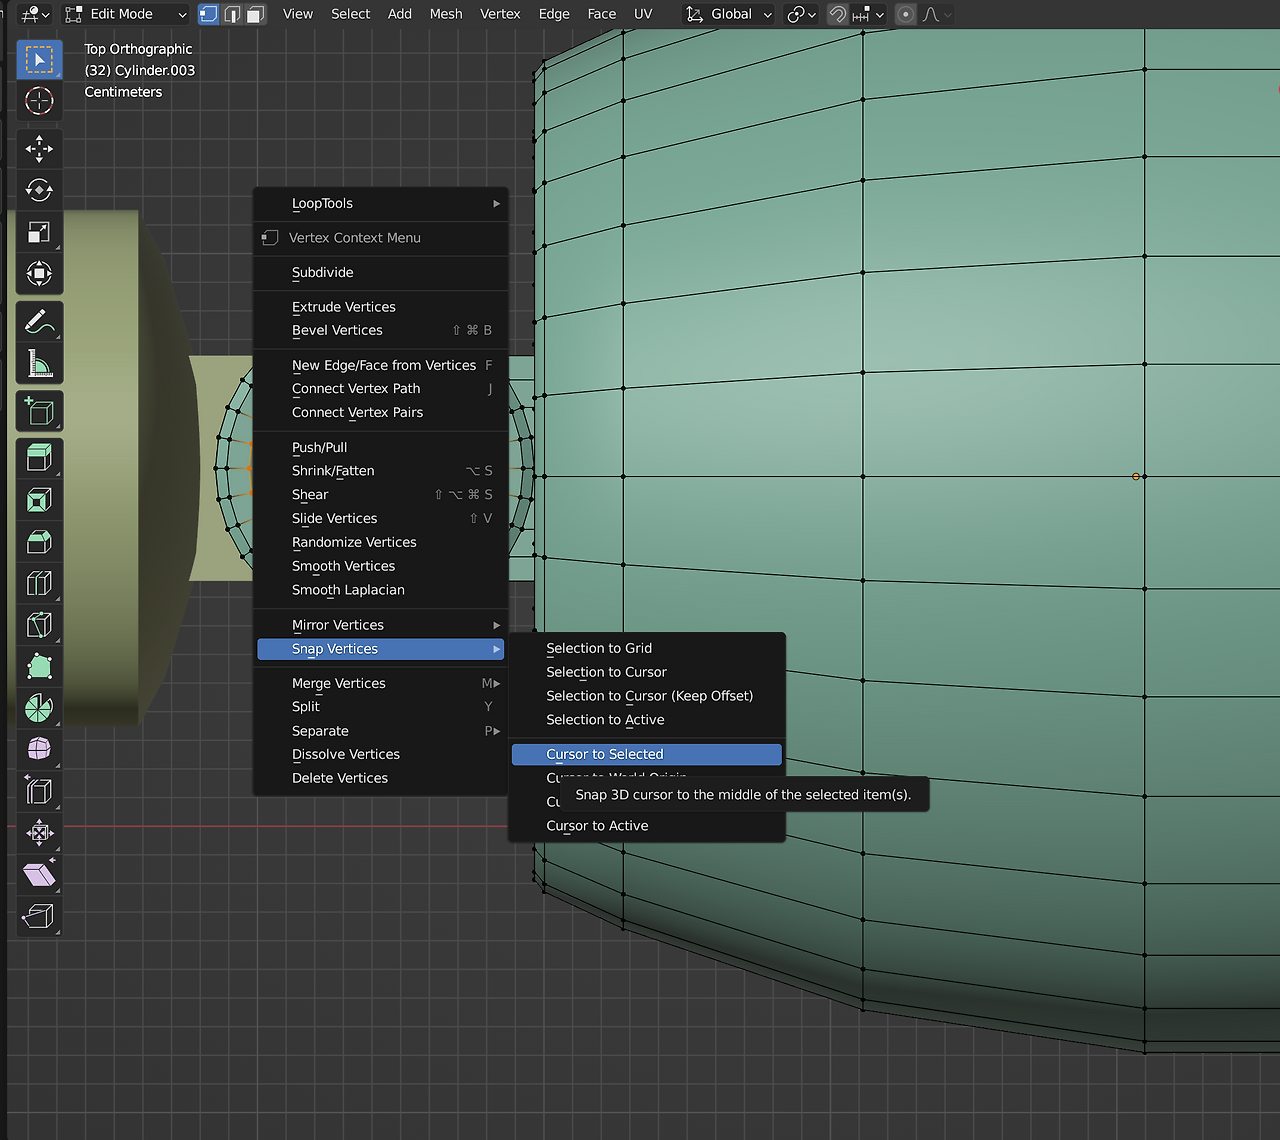Select the Extrude Region tool
This screenshot has height=1140, width=1280.
point(39,458)
